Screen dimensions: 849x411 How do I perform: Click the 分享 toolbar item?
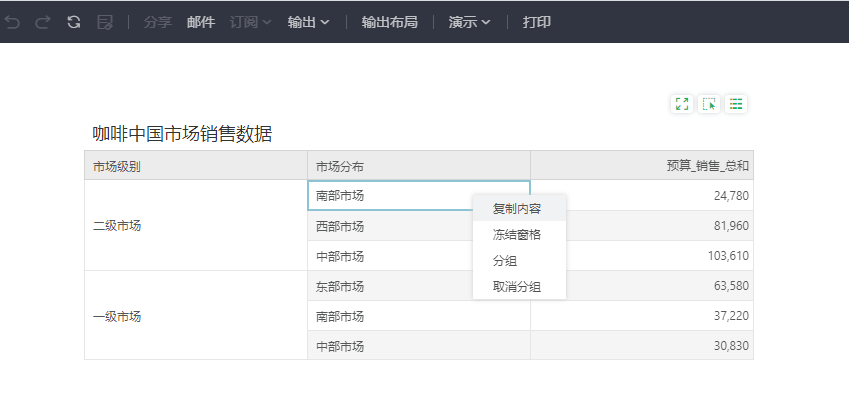click(x=157, y=21)
